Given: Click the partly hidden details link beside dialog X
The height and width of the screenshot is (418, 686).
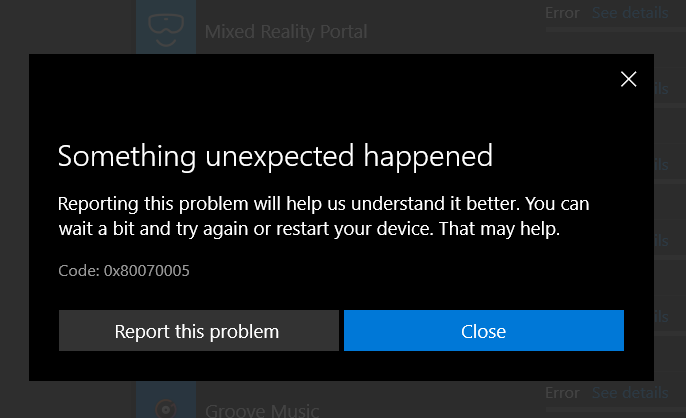Looking at the screenshot, I should [662, 89].
